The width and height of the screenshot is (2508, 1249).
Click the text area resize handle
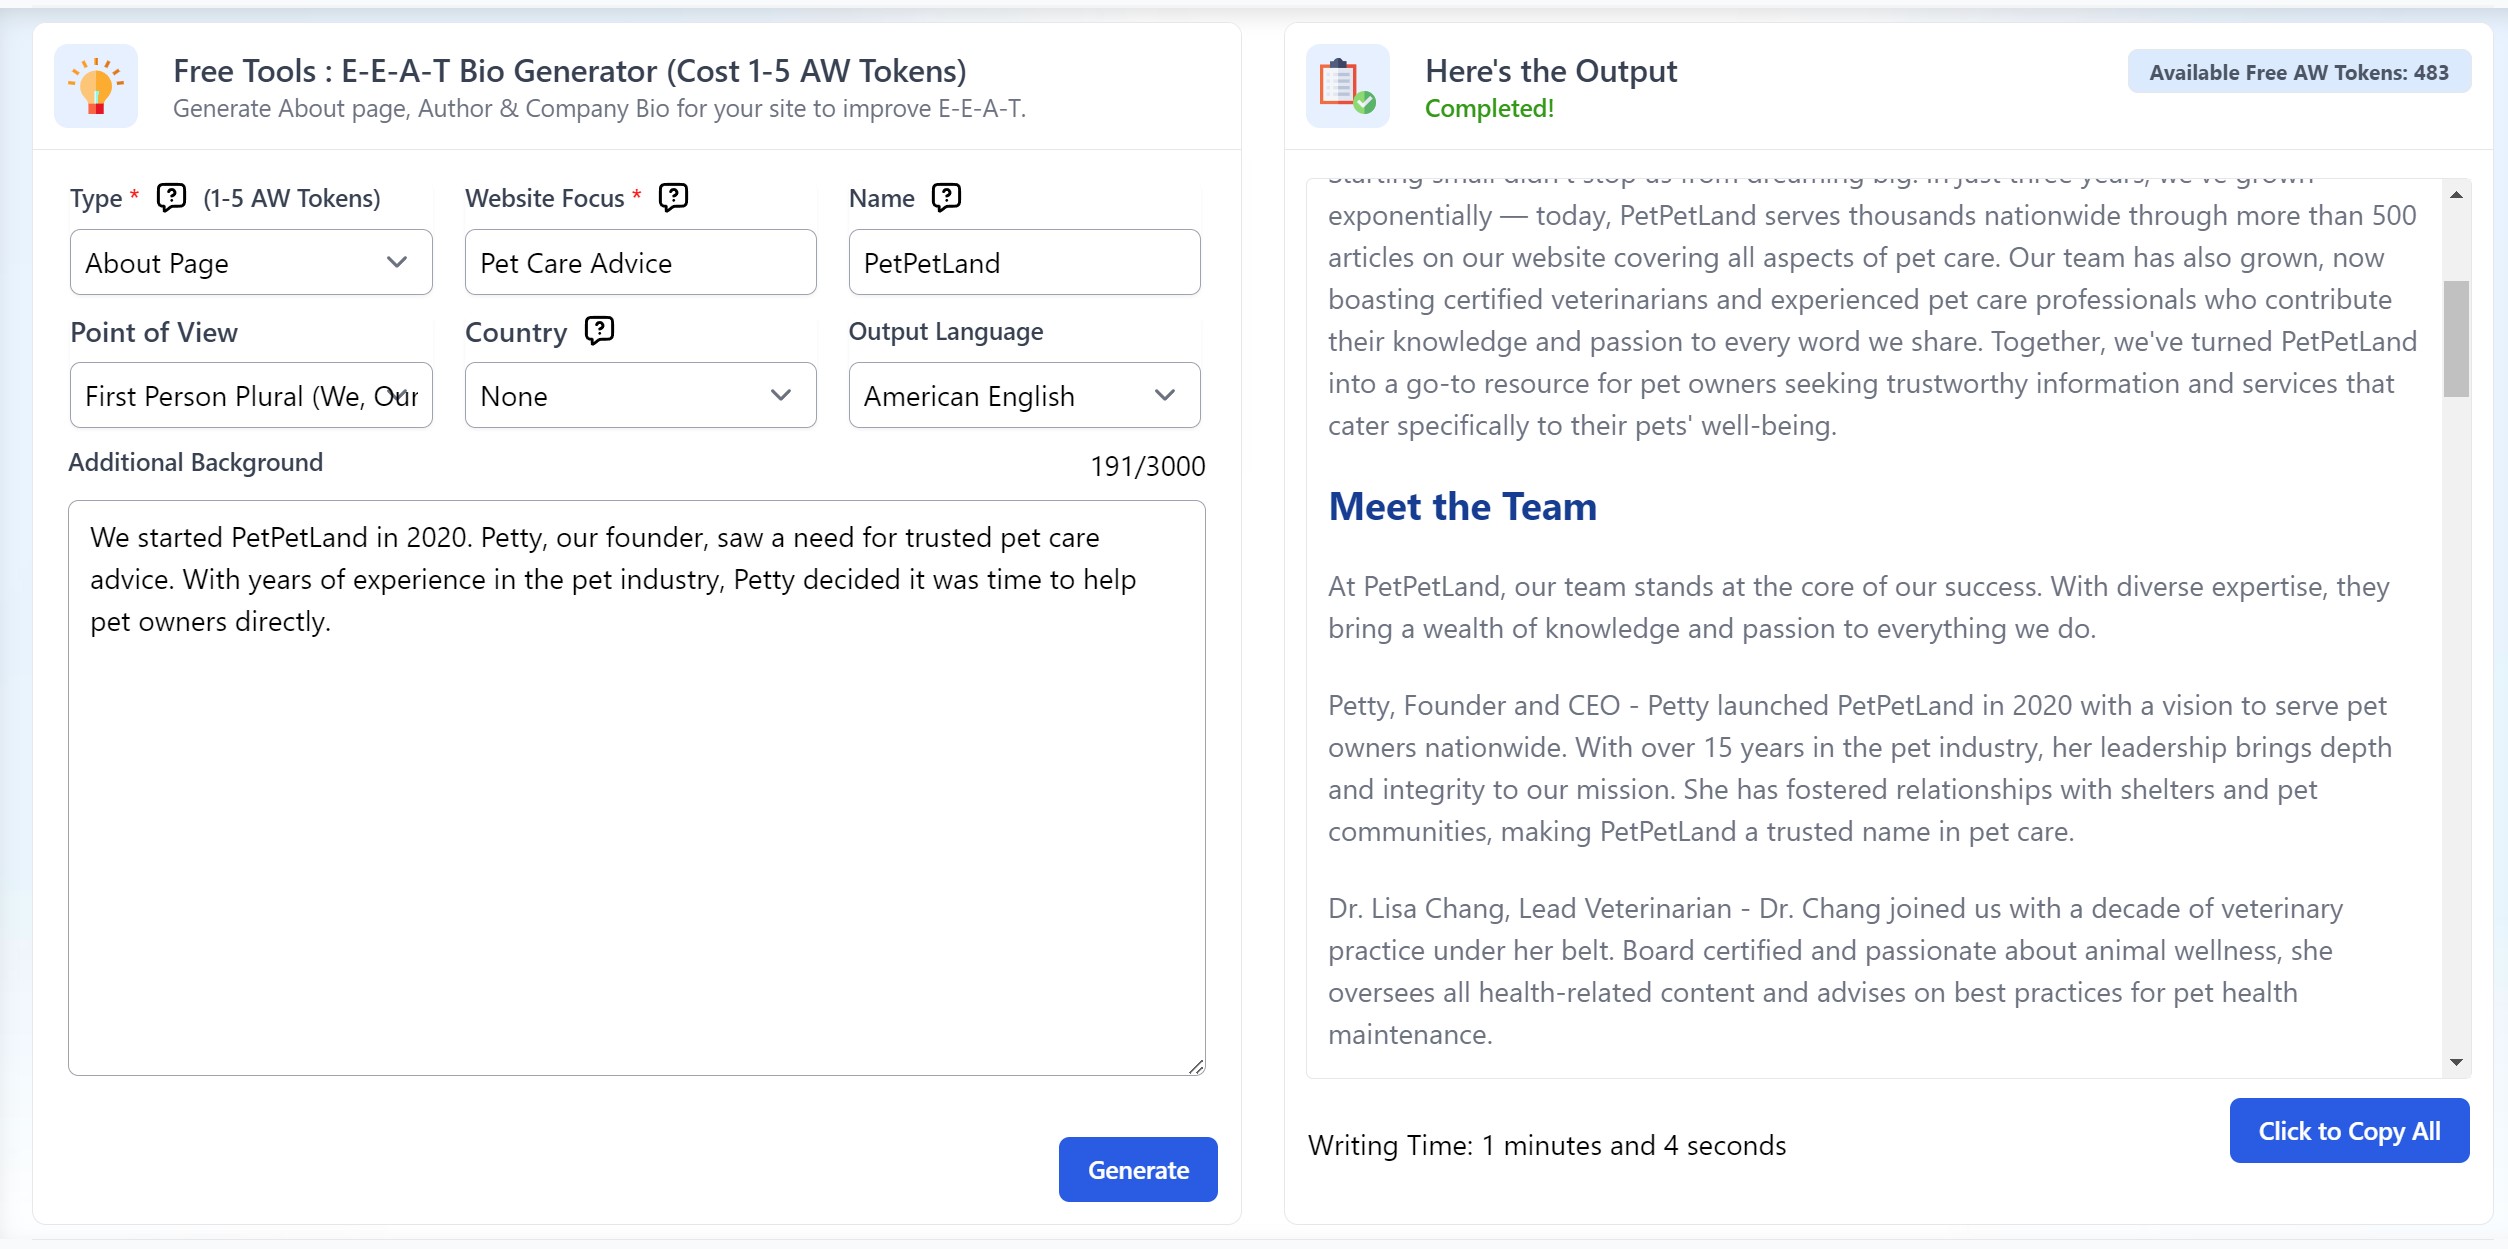tap(1196, 1066)
